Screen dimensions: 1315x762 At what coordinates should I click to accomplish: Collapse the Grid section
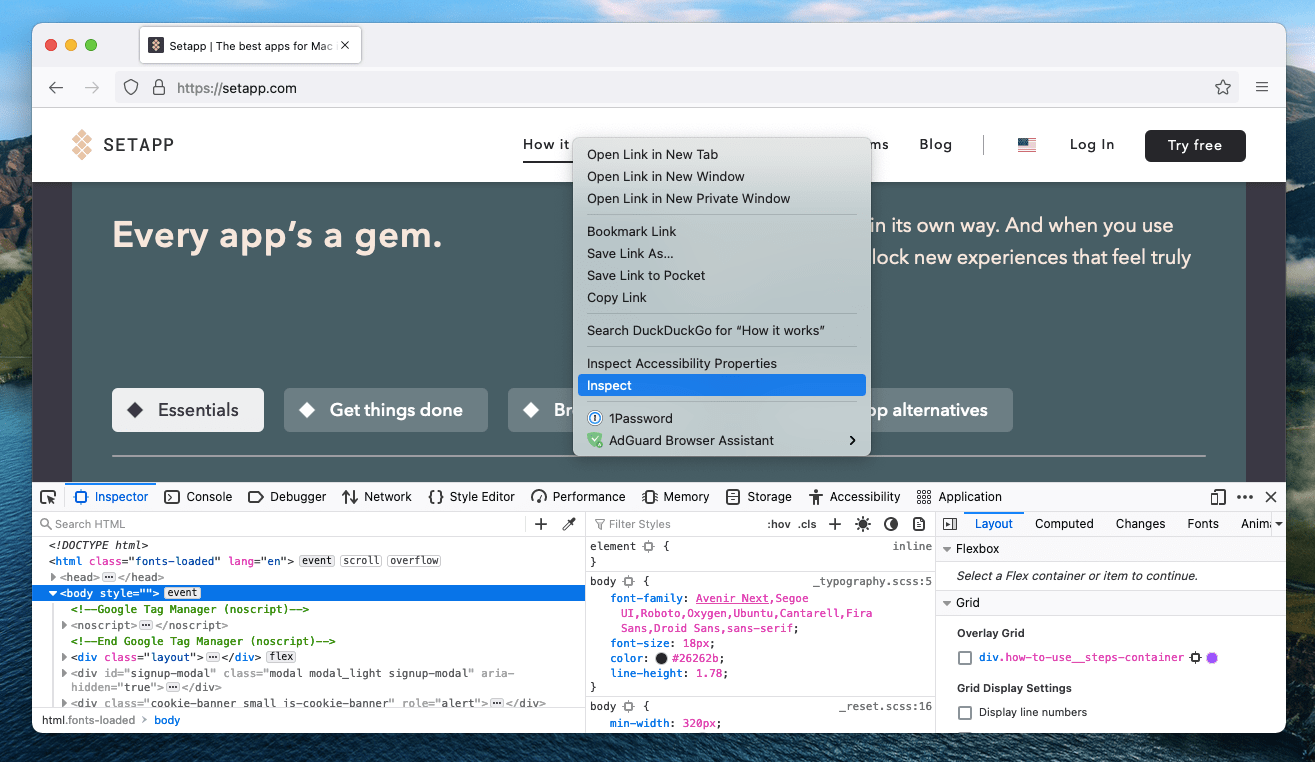point(946,603)
